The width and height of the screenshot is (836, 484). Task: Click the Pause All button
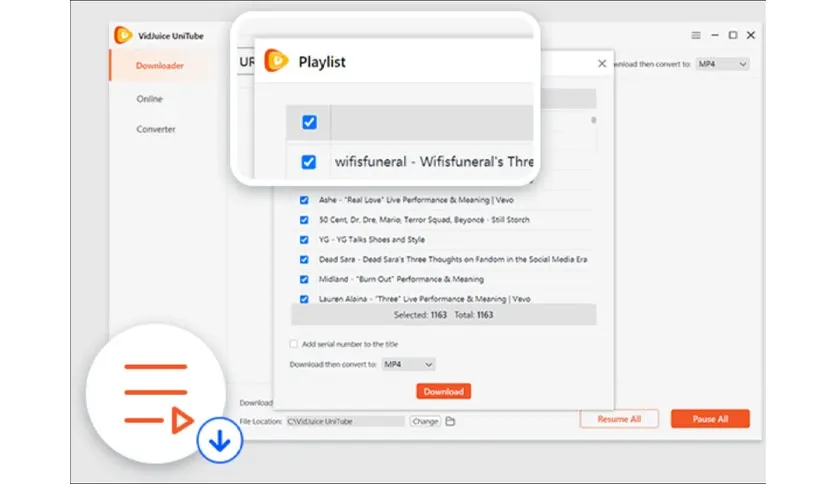point(710,419)
